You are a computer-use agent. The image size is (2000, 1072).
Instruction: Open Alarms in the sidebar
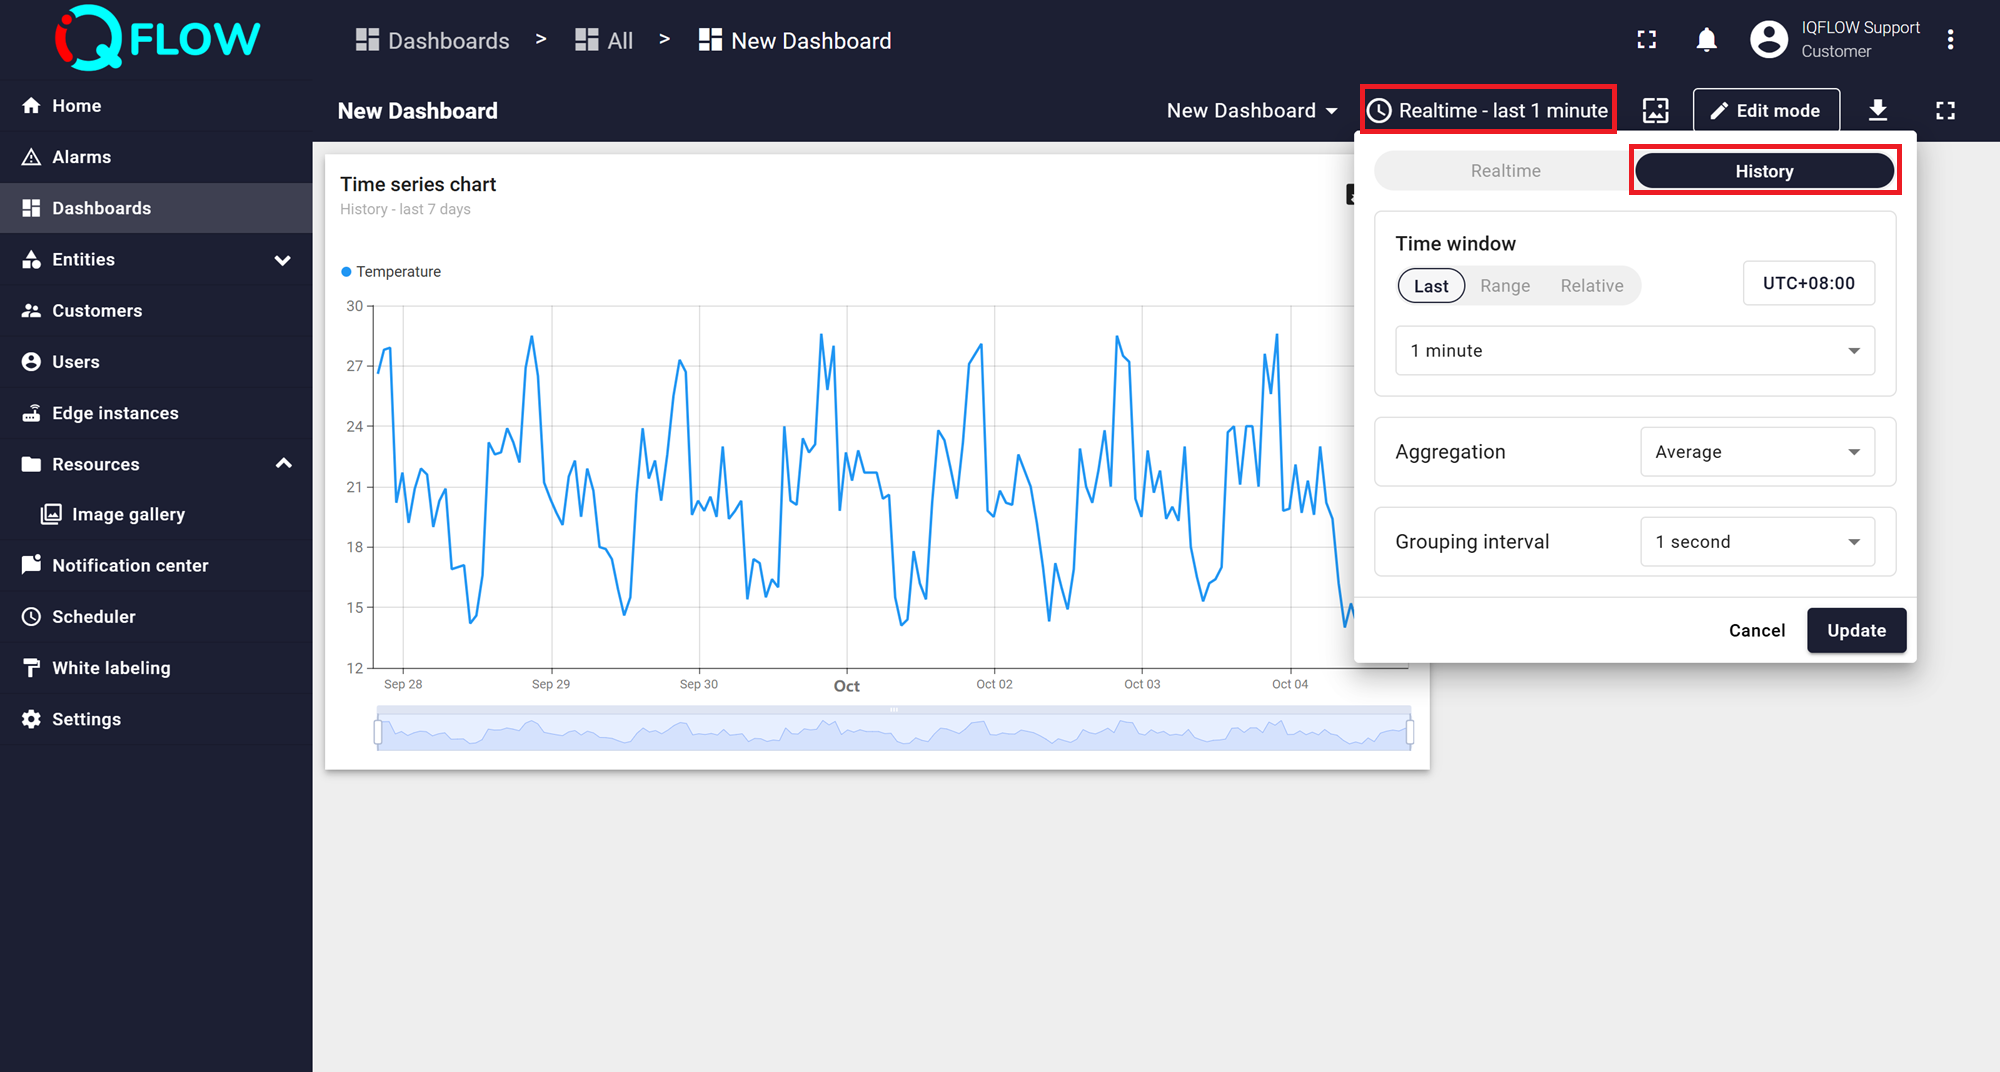[x=81, y=157]
